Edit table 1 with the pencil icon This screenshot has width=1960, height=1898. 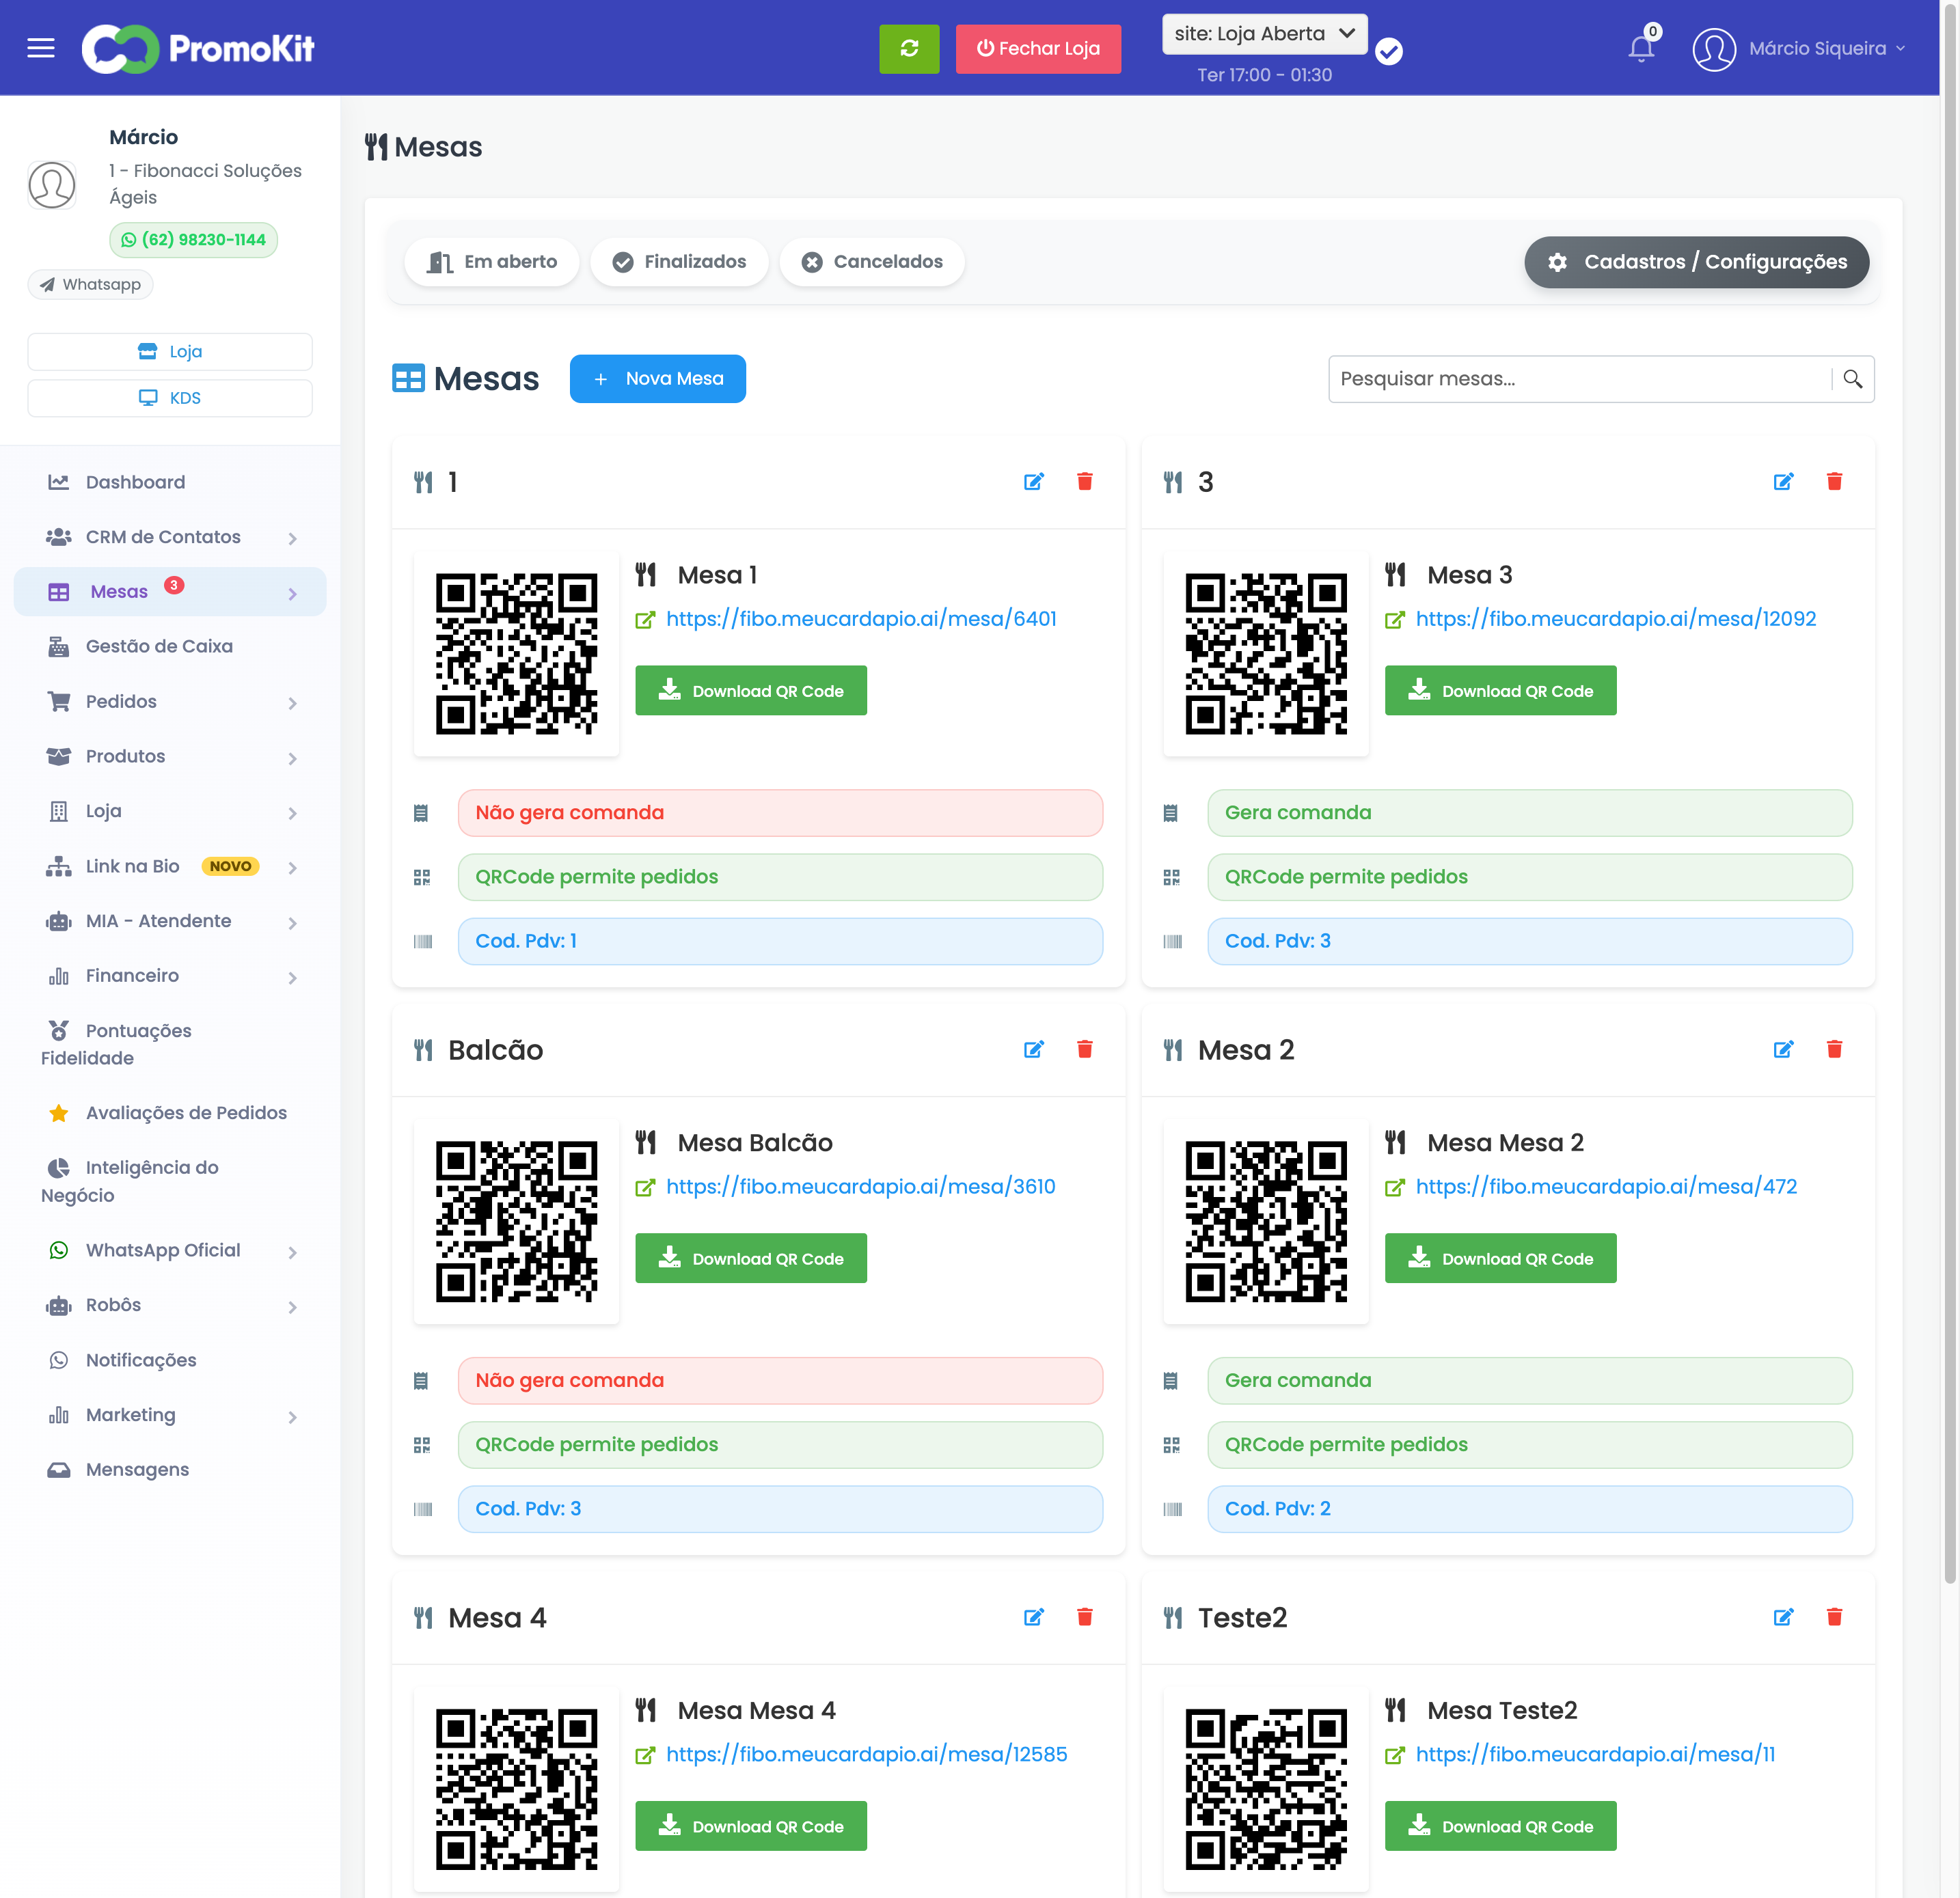pos(1034,482)
